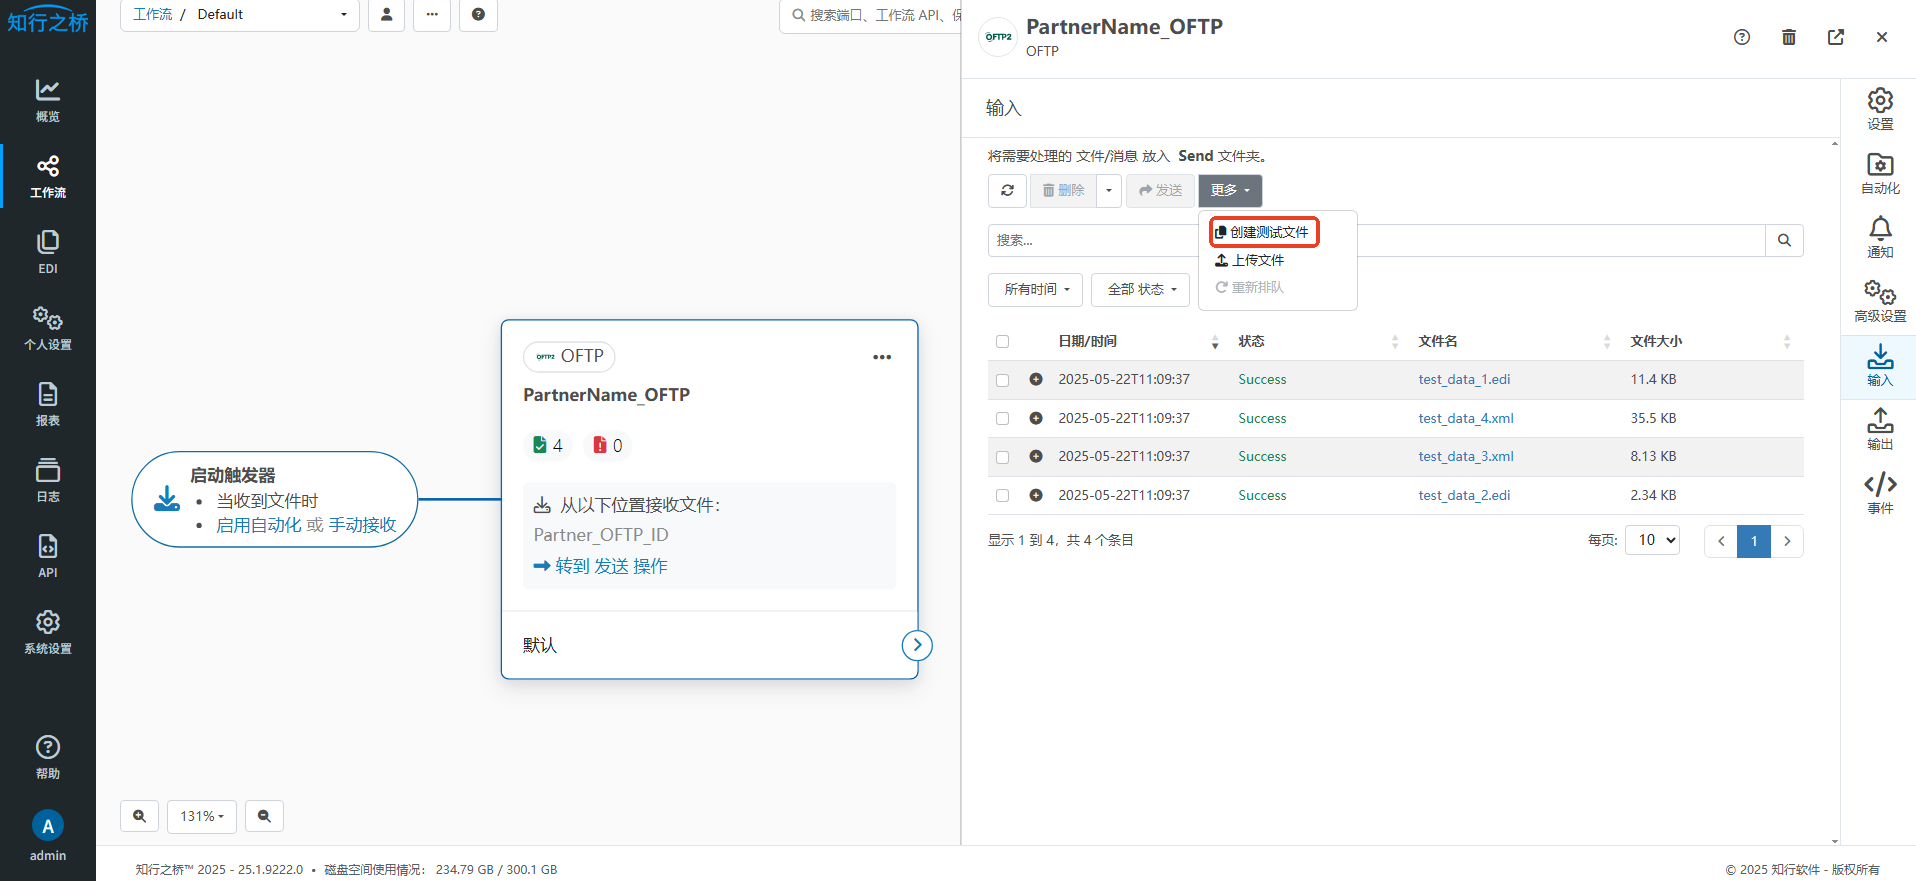Delete the connector using trash icon
1916x881 pixels.
pyautogui.click(x=1788, y=37)
